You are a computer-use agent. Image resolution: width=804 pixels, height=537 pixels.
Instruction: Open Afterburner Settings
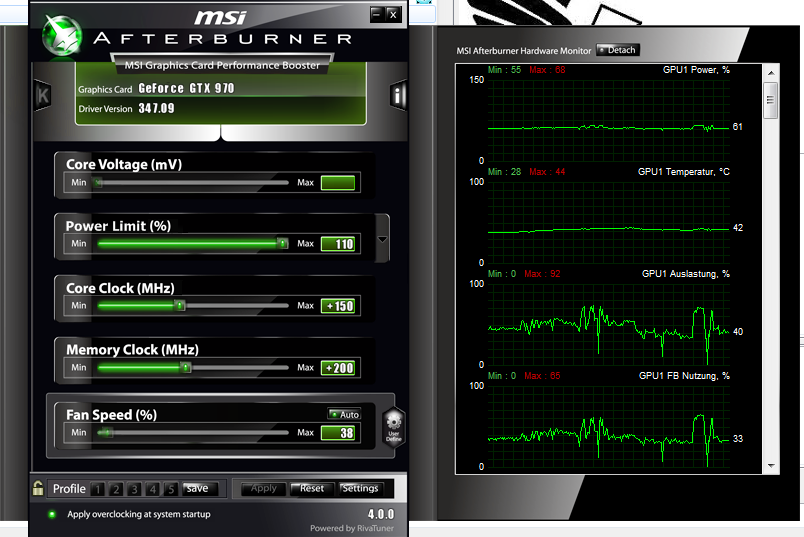[x=360, y=489]
